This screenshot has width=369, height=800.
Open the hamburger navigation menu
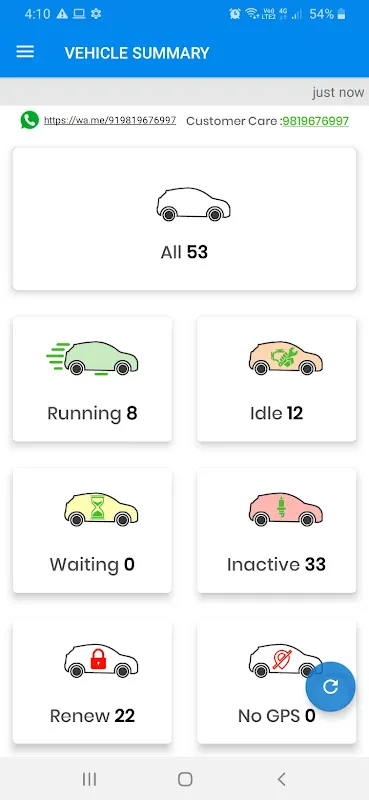pyautogui.click(x=25, y=52)
